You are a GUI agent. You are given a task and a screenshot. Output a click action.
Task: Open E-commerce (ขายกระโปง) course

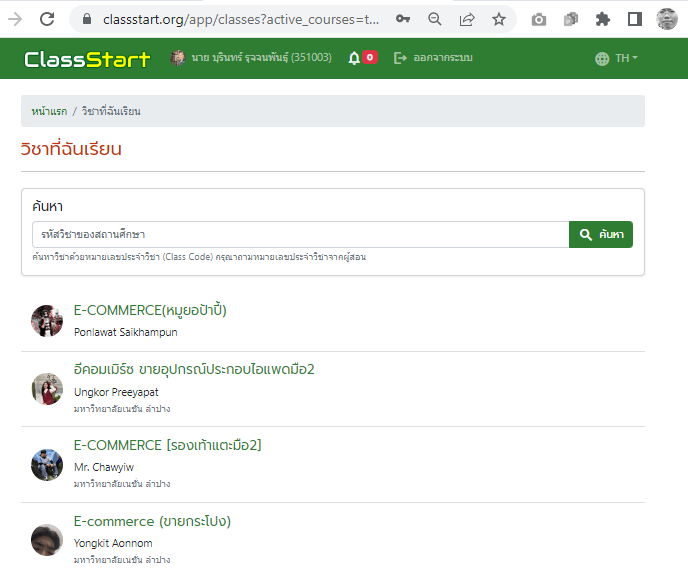[152, 521]
